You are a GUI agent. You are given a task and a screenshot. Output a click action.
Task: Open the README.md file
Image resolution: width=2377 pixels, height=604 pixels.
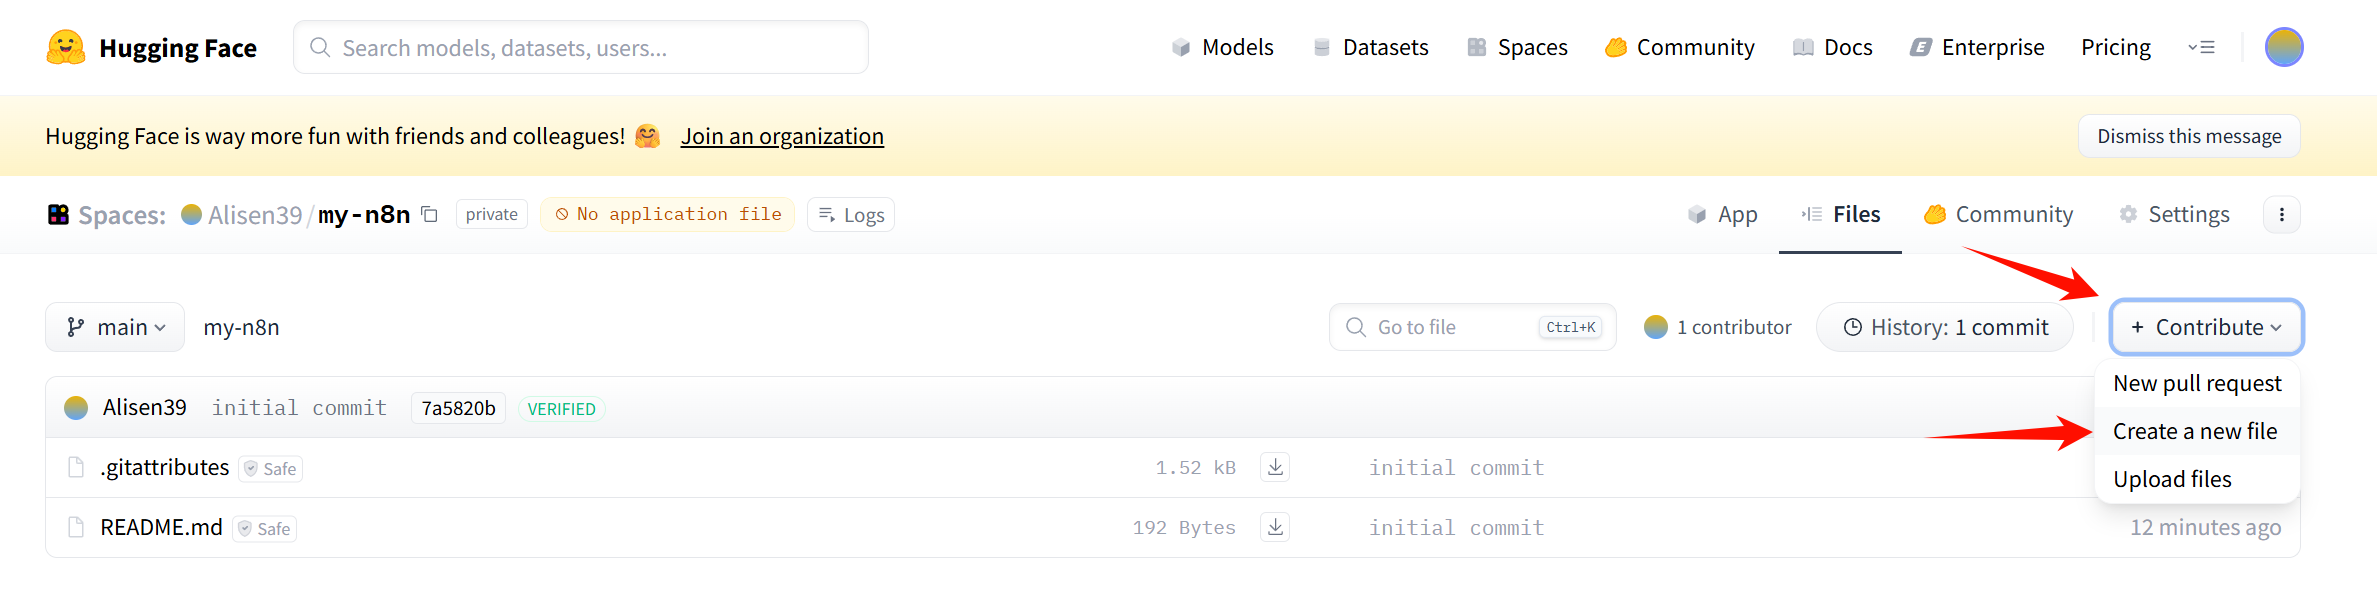161,527
